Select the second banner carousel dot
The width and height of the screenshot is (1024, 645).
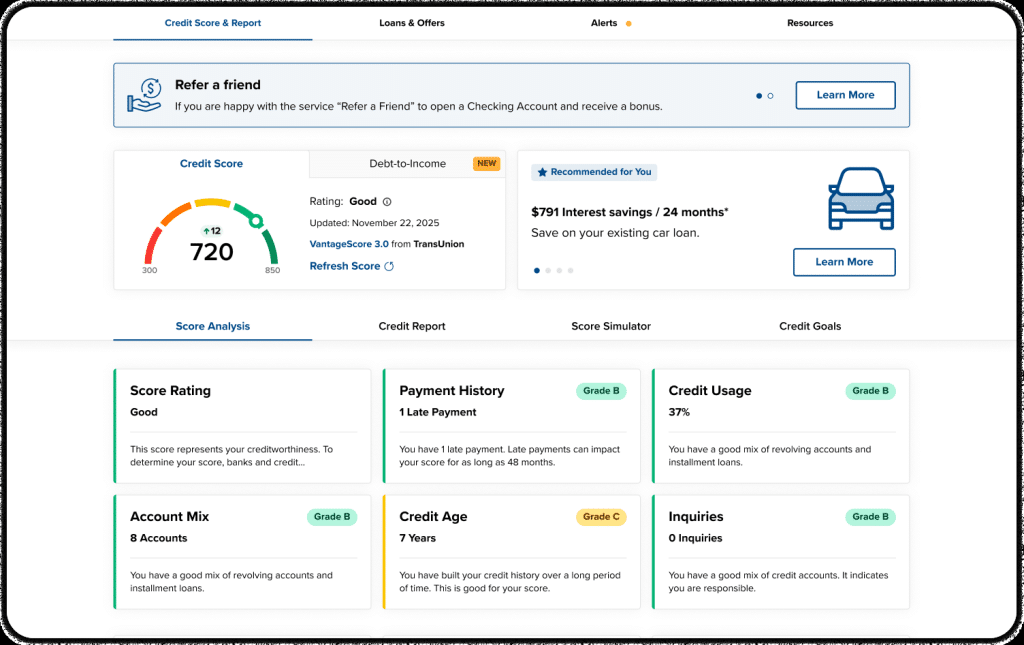(770, 96)
